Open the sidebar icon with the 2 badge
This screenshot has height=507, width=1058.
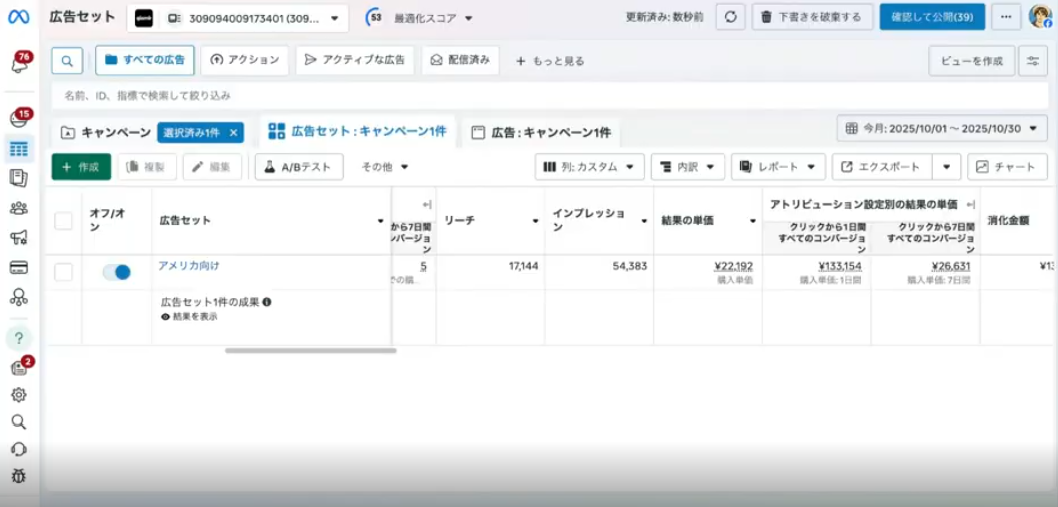20,367
